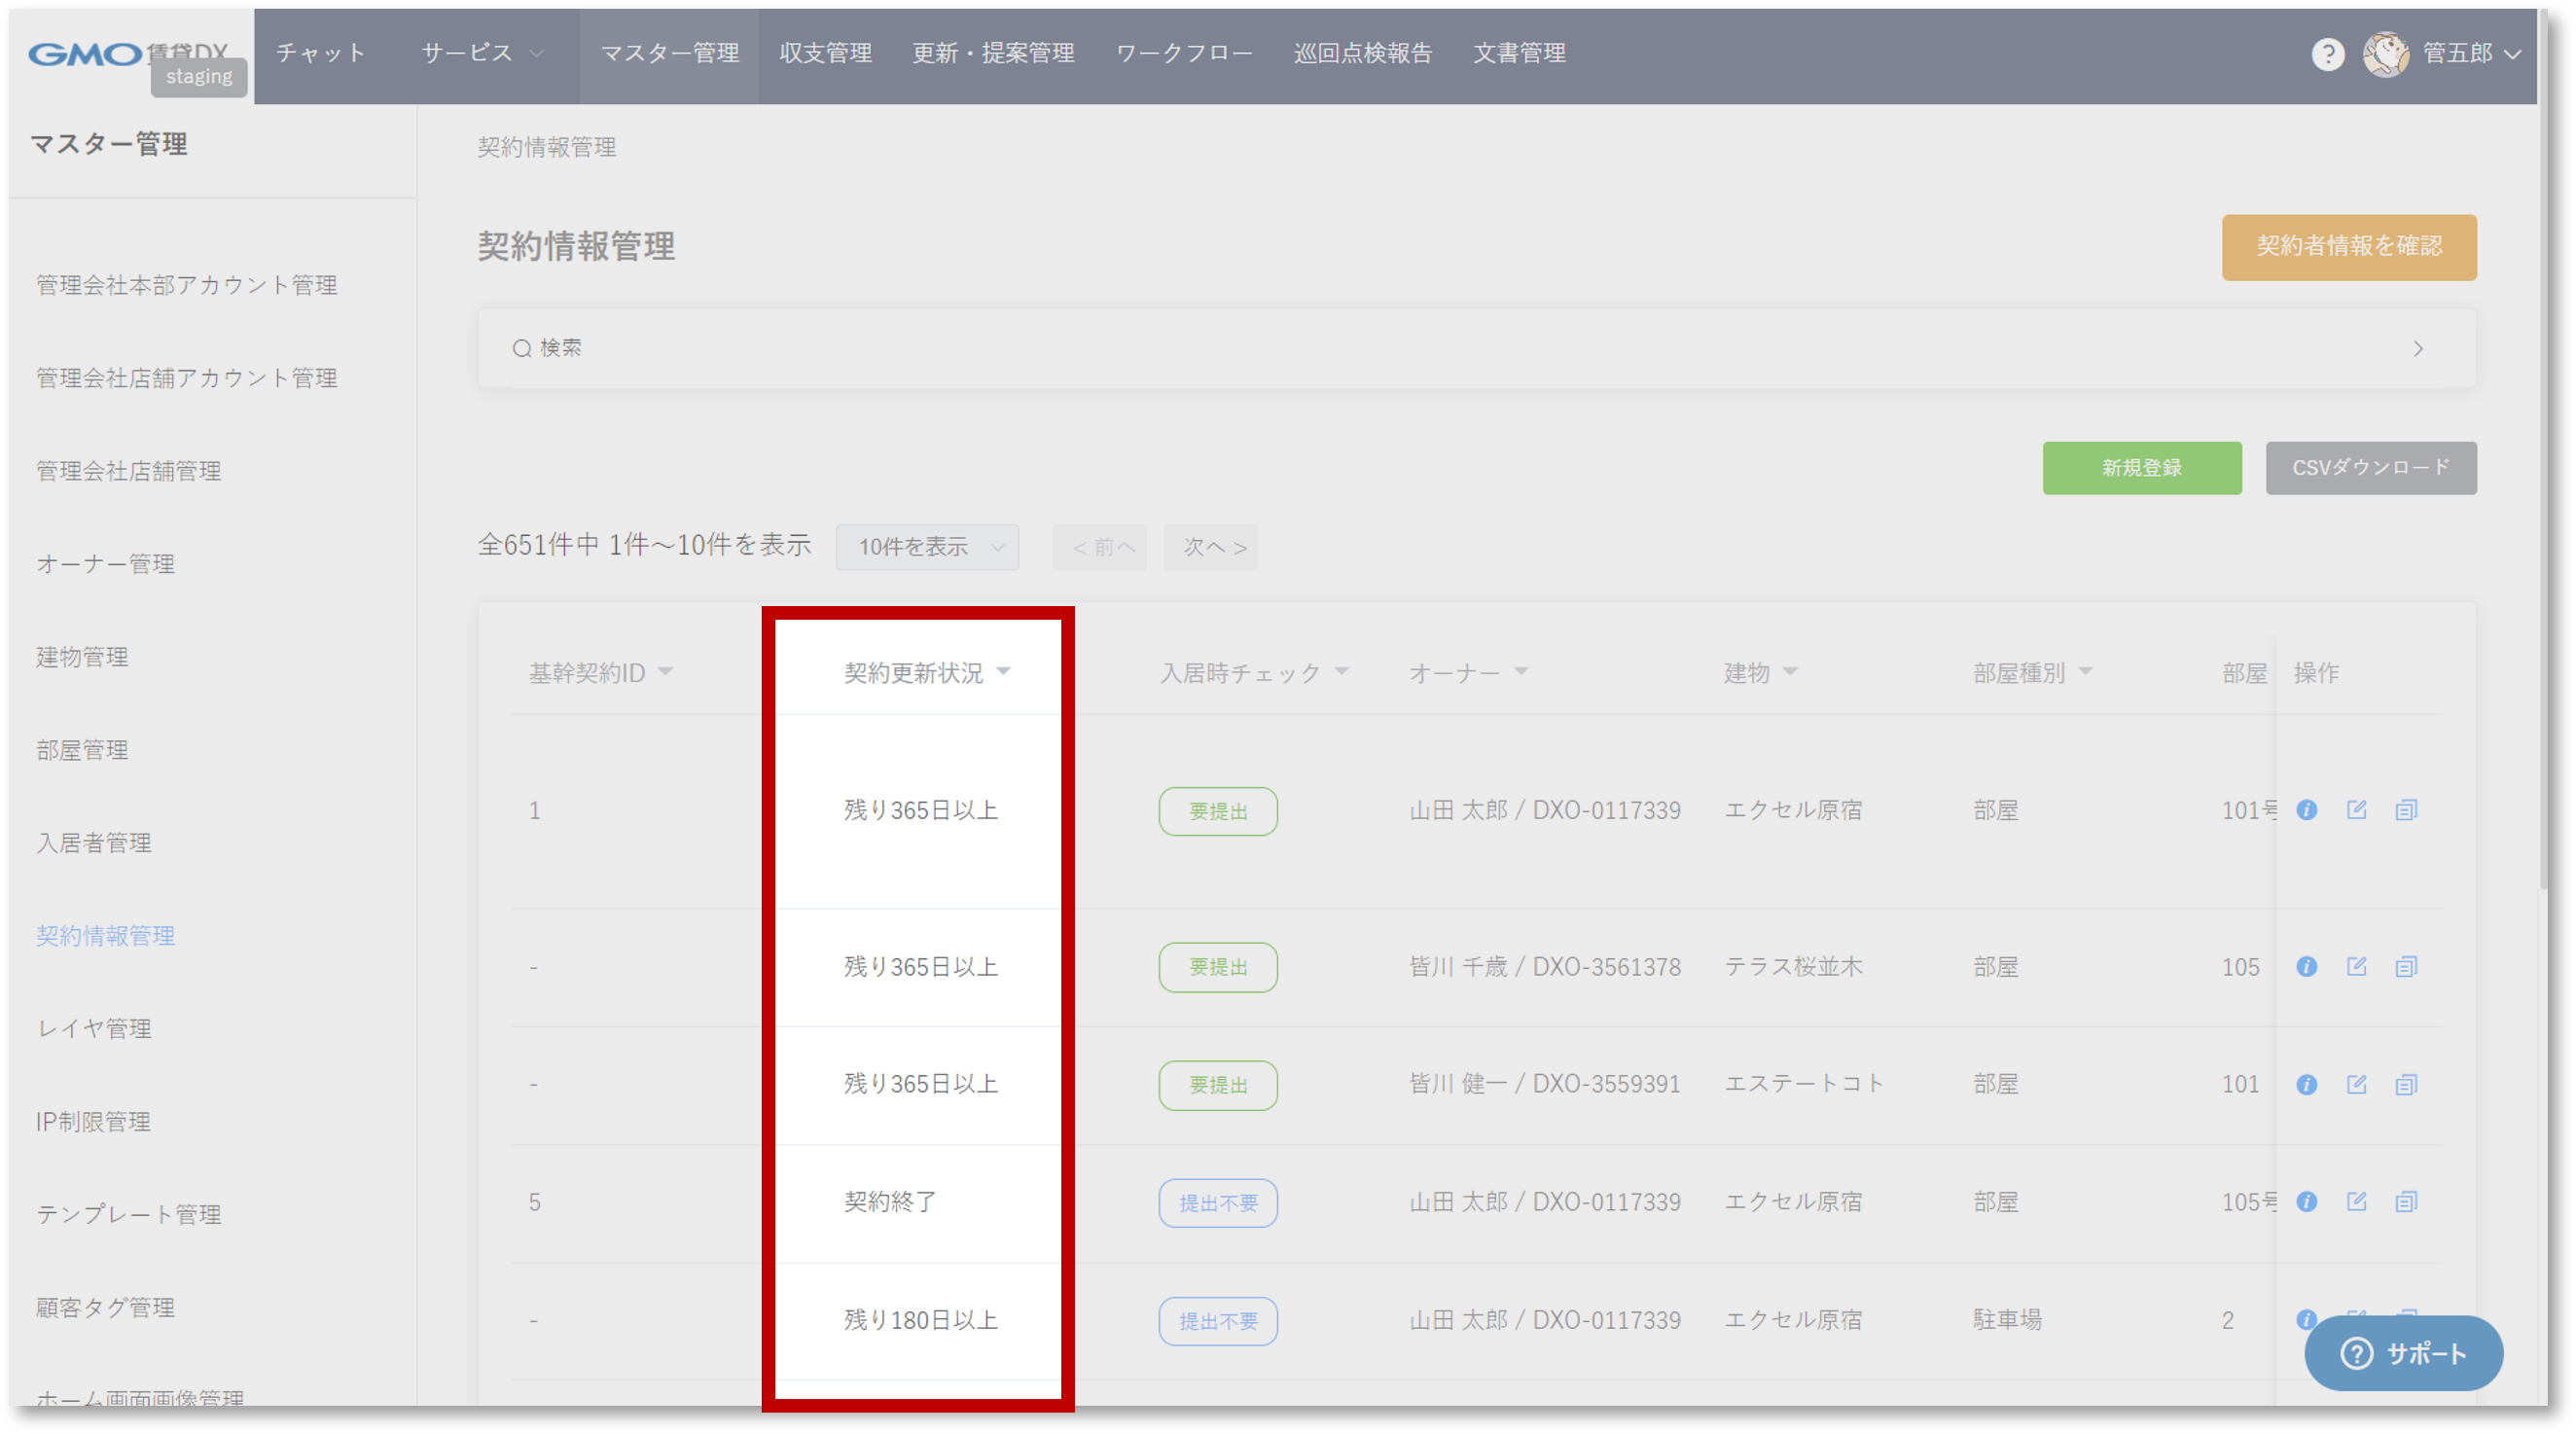
Task: Click the copy icon for the first contract row
Action: pos(2406,810)
